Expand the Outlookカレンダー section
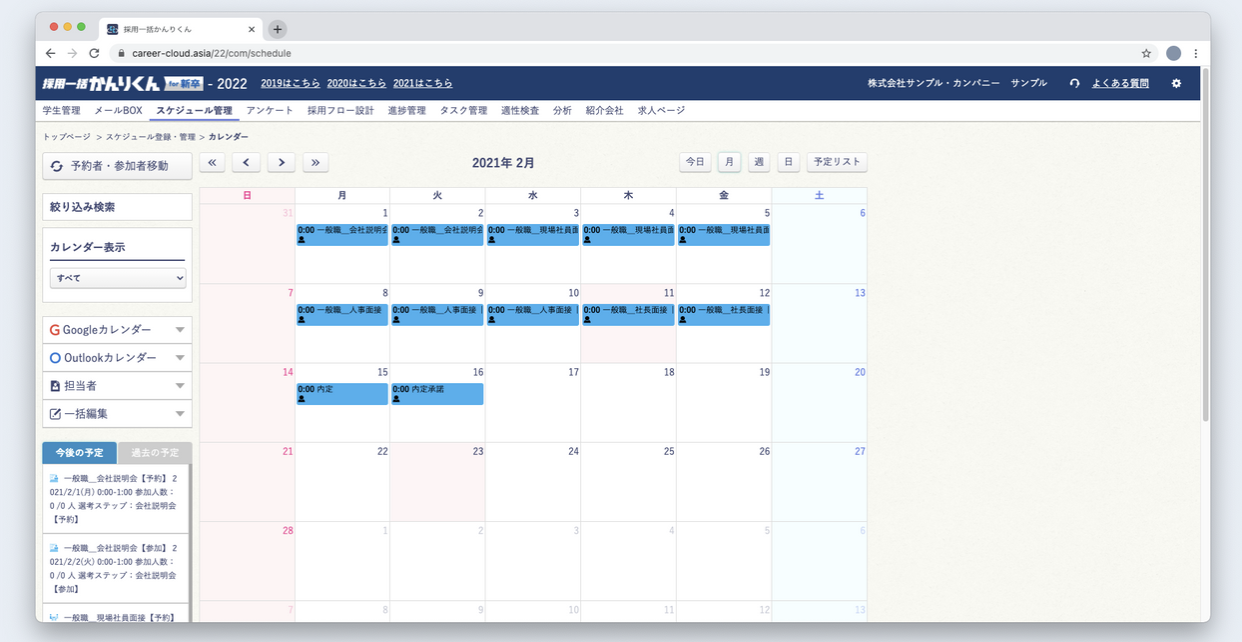Image resolution: width=1242 pixels, height=642 pixels. 117,358
